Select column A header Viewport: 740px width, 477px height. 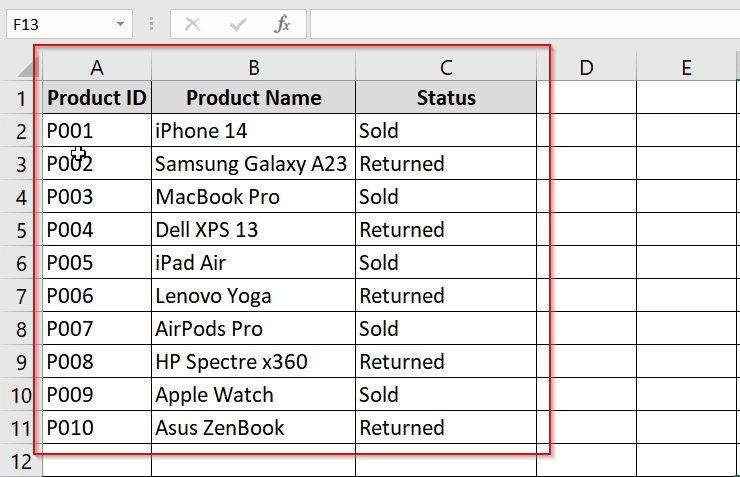pyautogui.click(x=97, y=67)
